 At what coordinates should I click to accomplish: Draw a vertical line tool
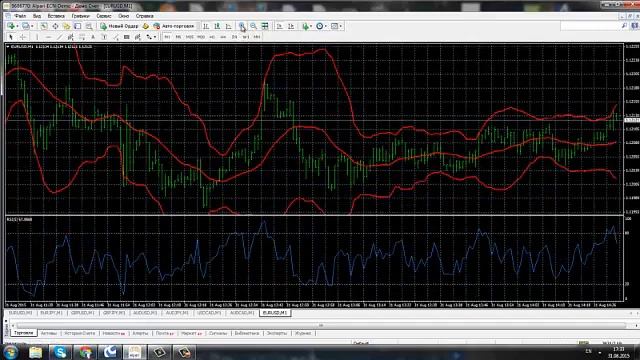37,37
